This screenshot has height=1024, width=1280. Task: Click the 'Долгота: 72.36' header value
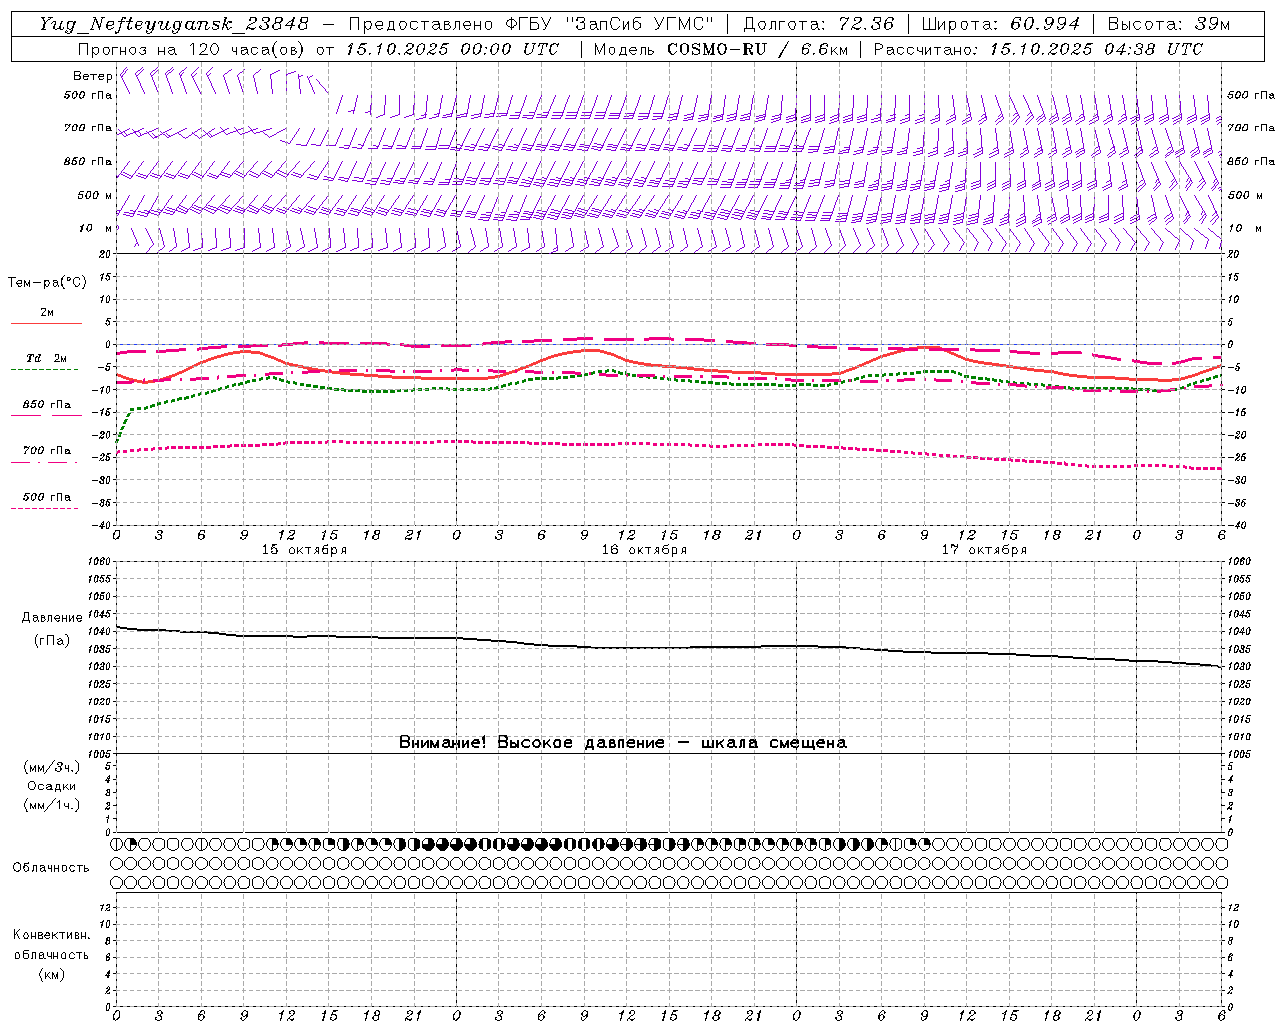(x=818, y=24)
